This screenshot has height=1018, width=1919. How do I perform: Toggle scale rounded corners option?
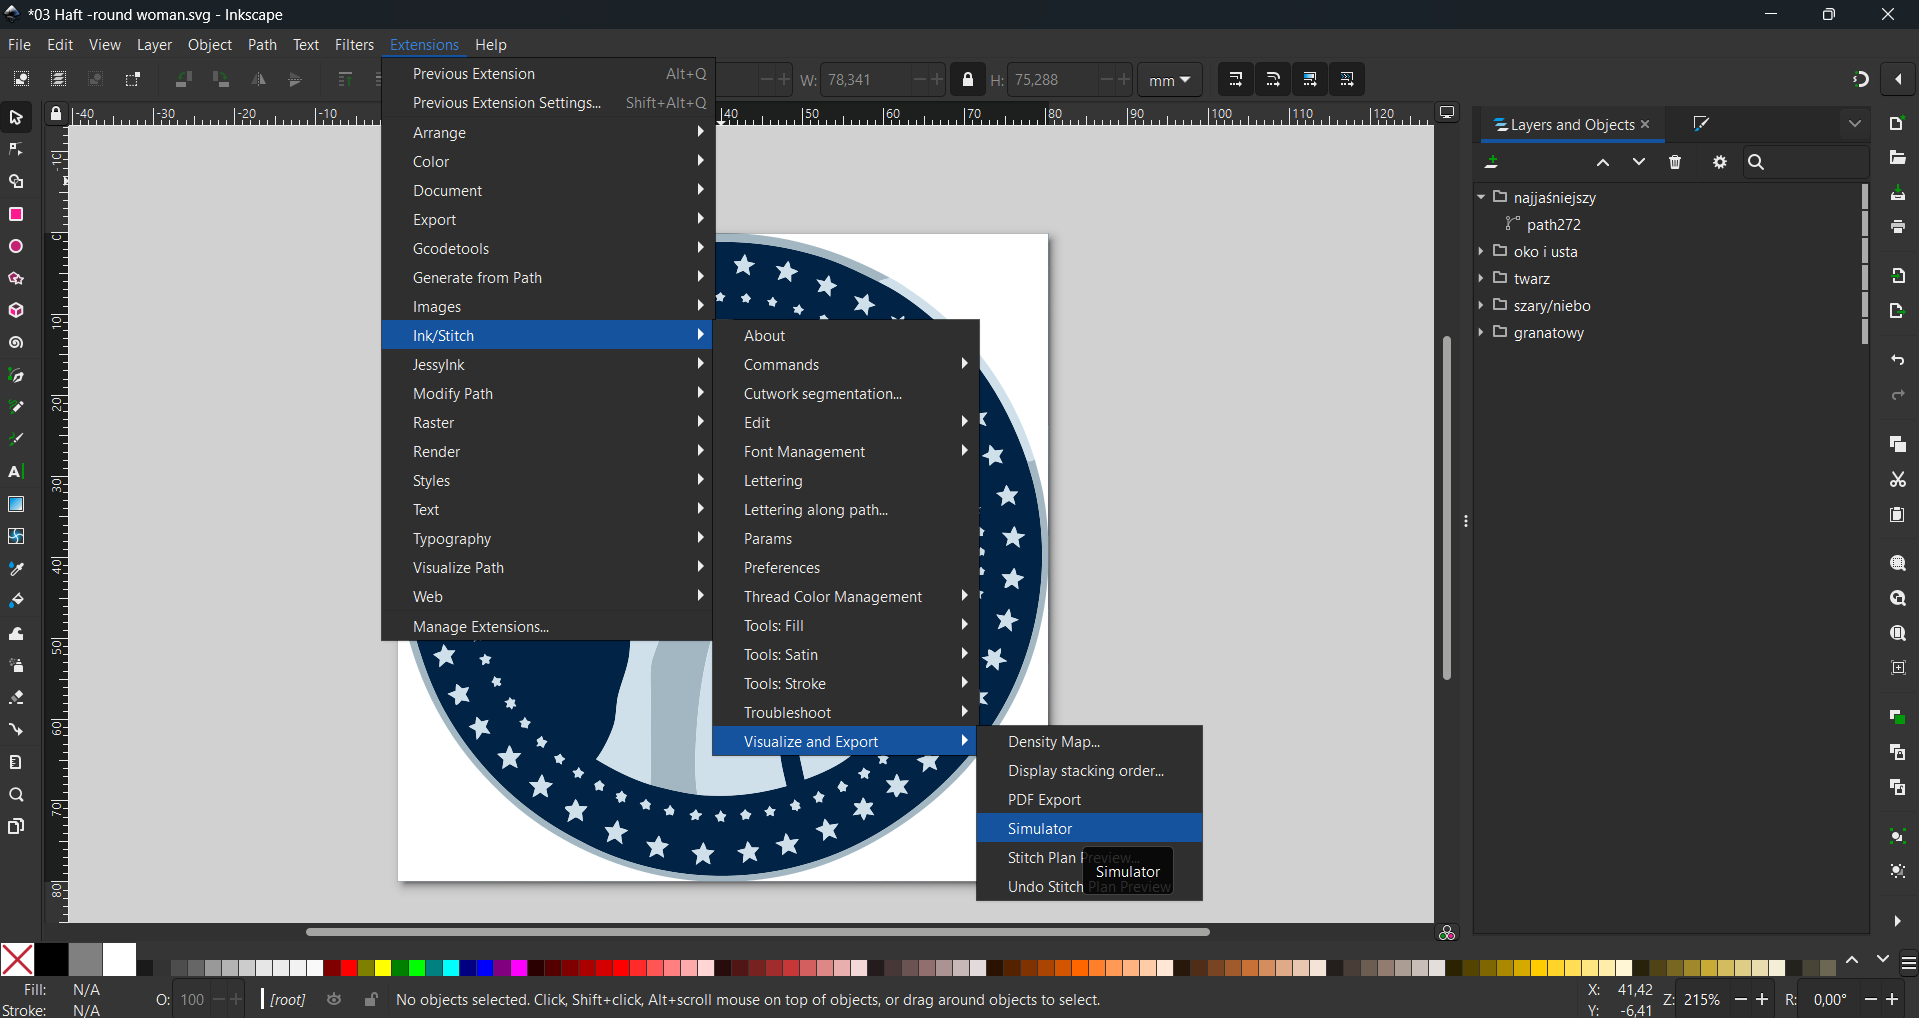click(x=1273, y=80)
